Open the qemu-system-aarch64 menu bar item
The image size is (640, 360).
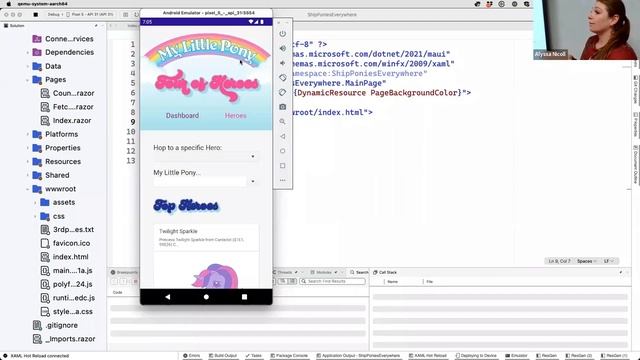point(42,4)
